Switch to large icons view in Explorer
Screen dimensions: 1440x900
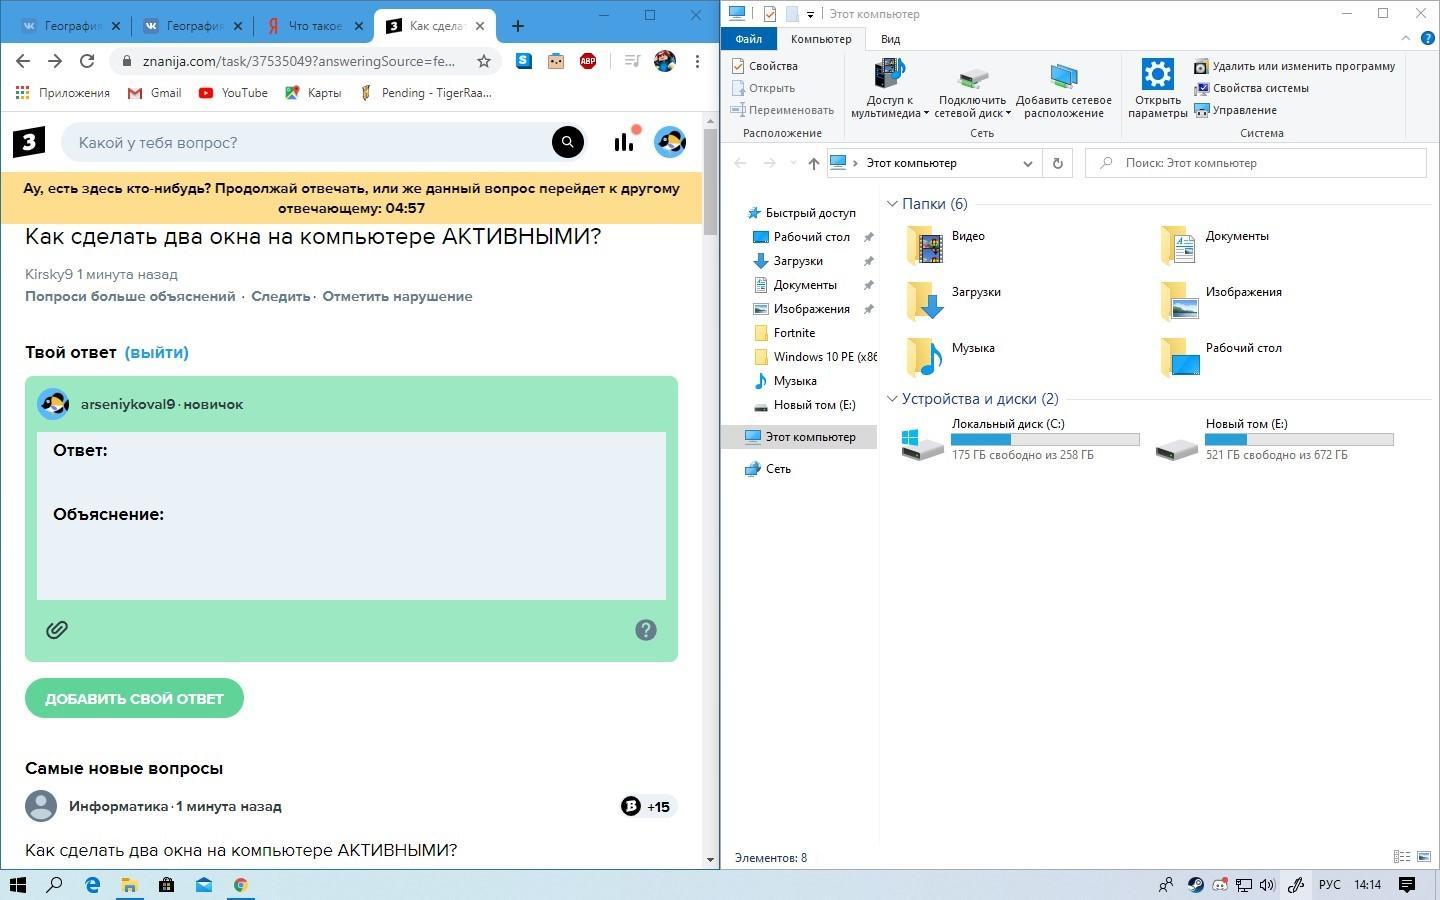(1423, 857)
